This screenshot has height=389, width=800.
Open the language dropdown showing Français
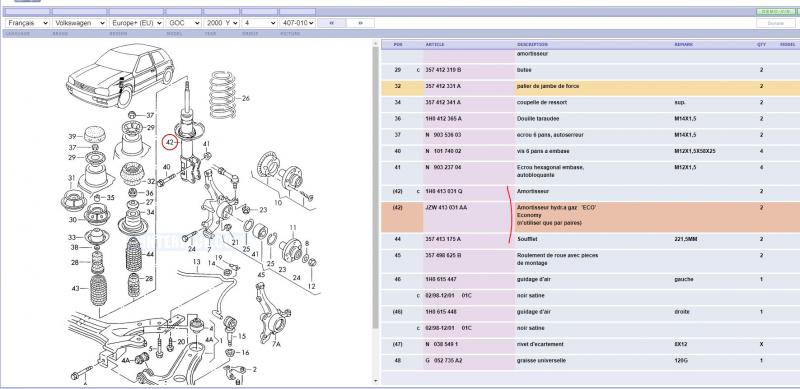28,23
